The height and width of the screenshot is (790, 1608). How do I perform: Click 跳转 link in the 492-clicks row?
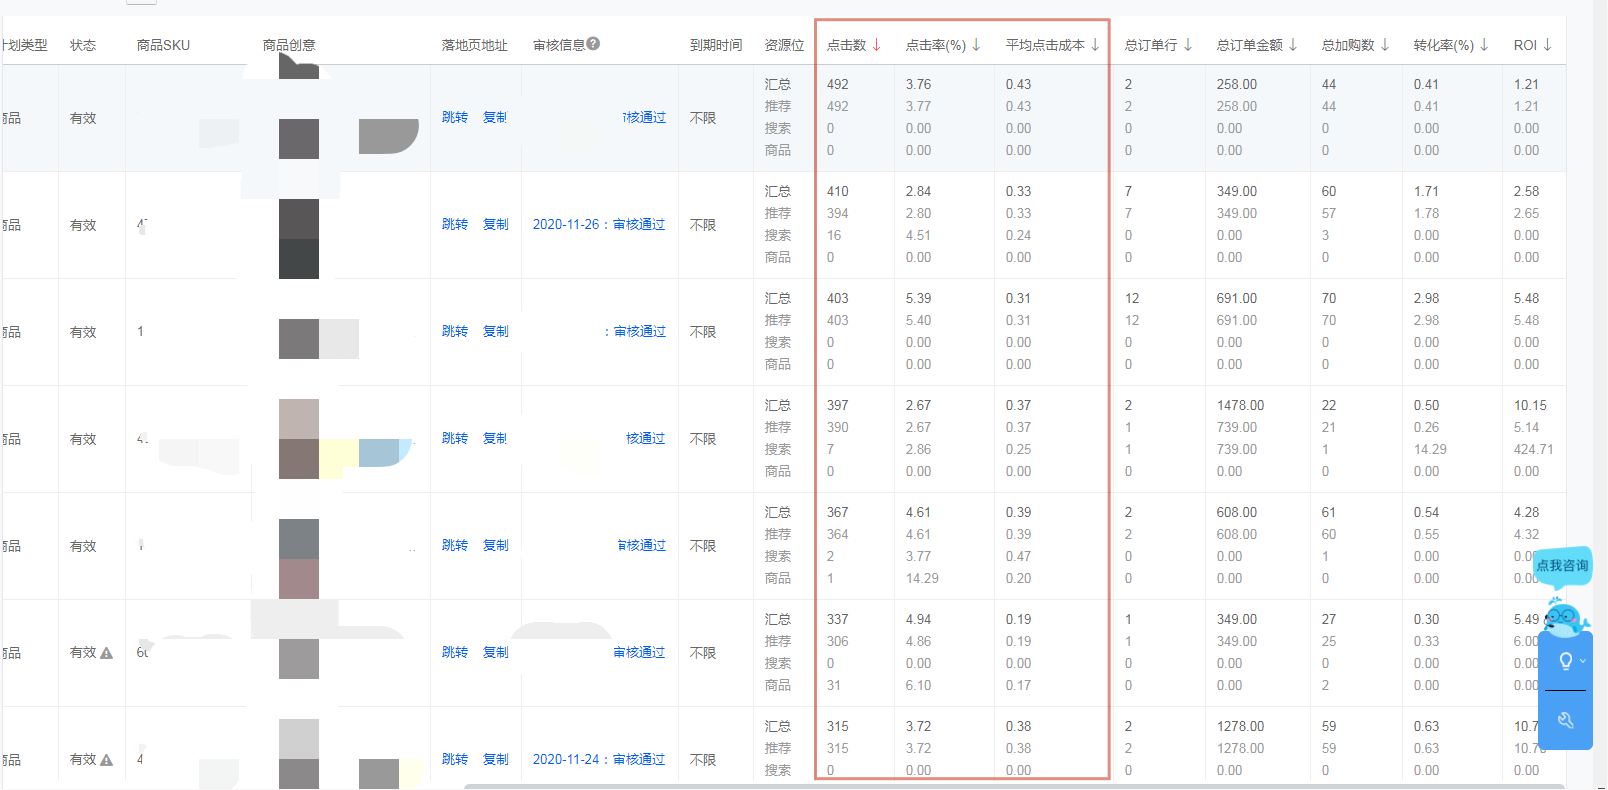455,118
